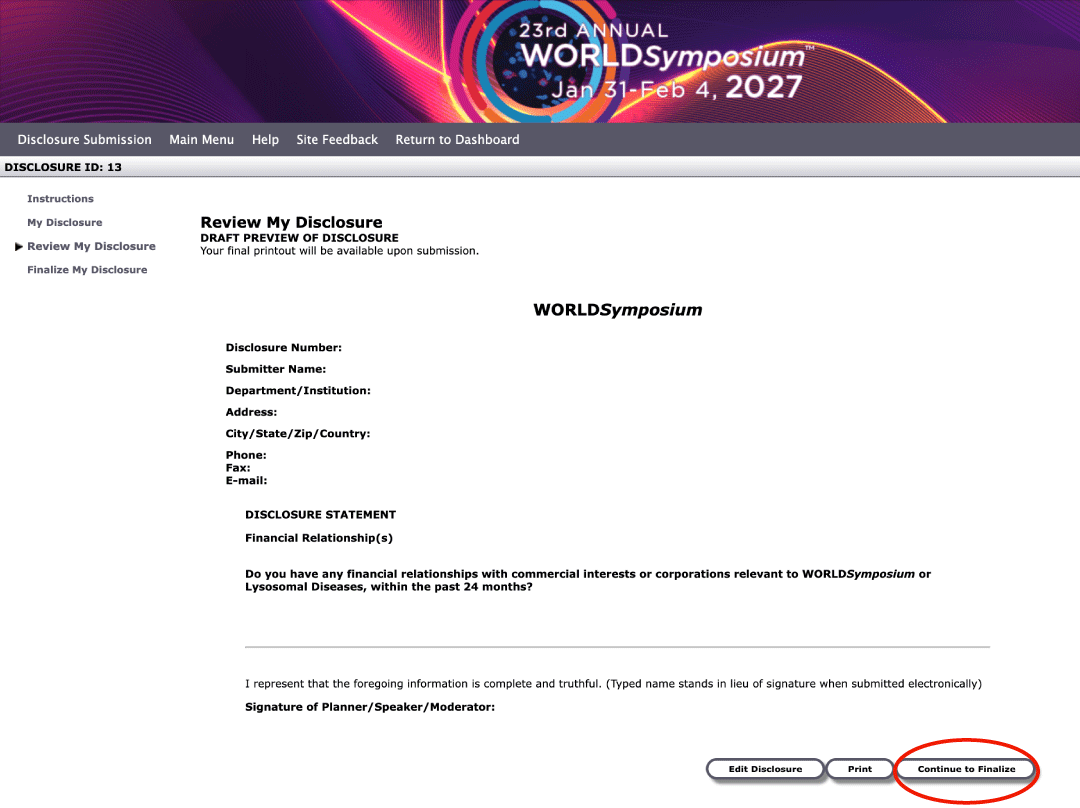This screenshot has height=808, width=1080.
Task: Open Site Feedback
Action: point(337,140)
